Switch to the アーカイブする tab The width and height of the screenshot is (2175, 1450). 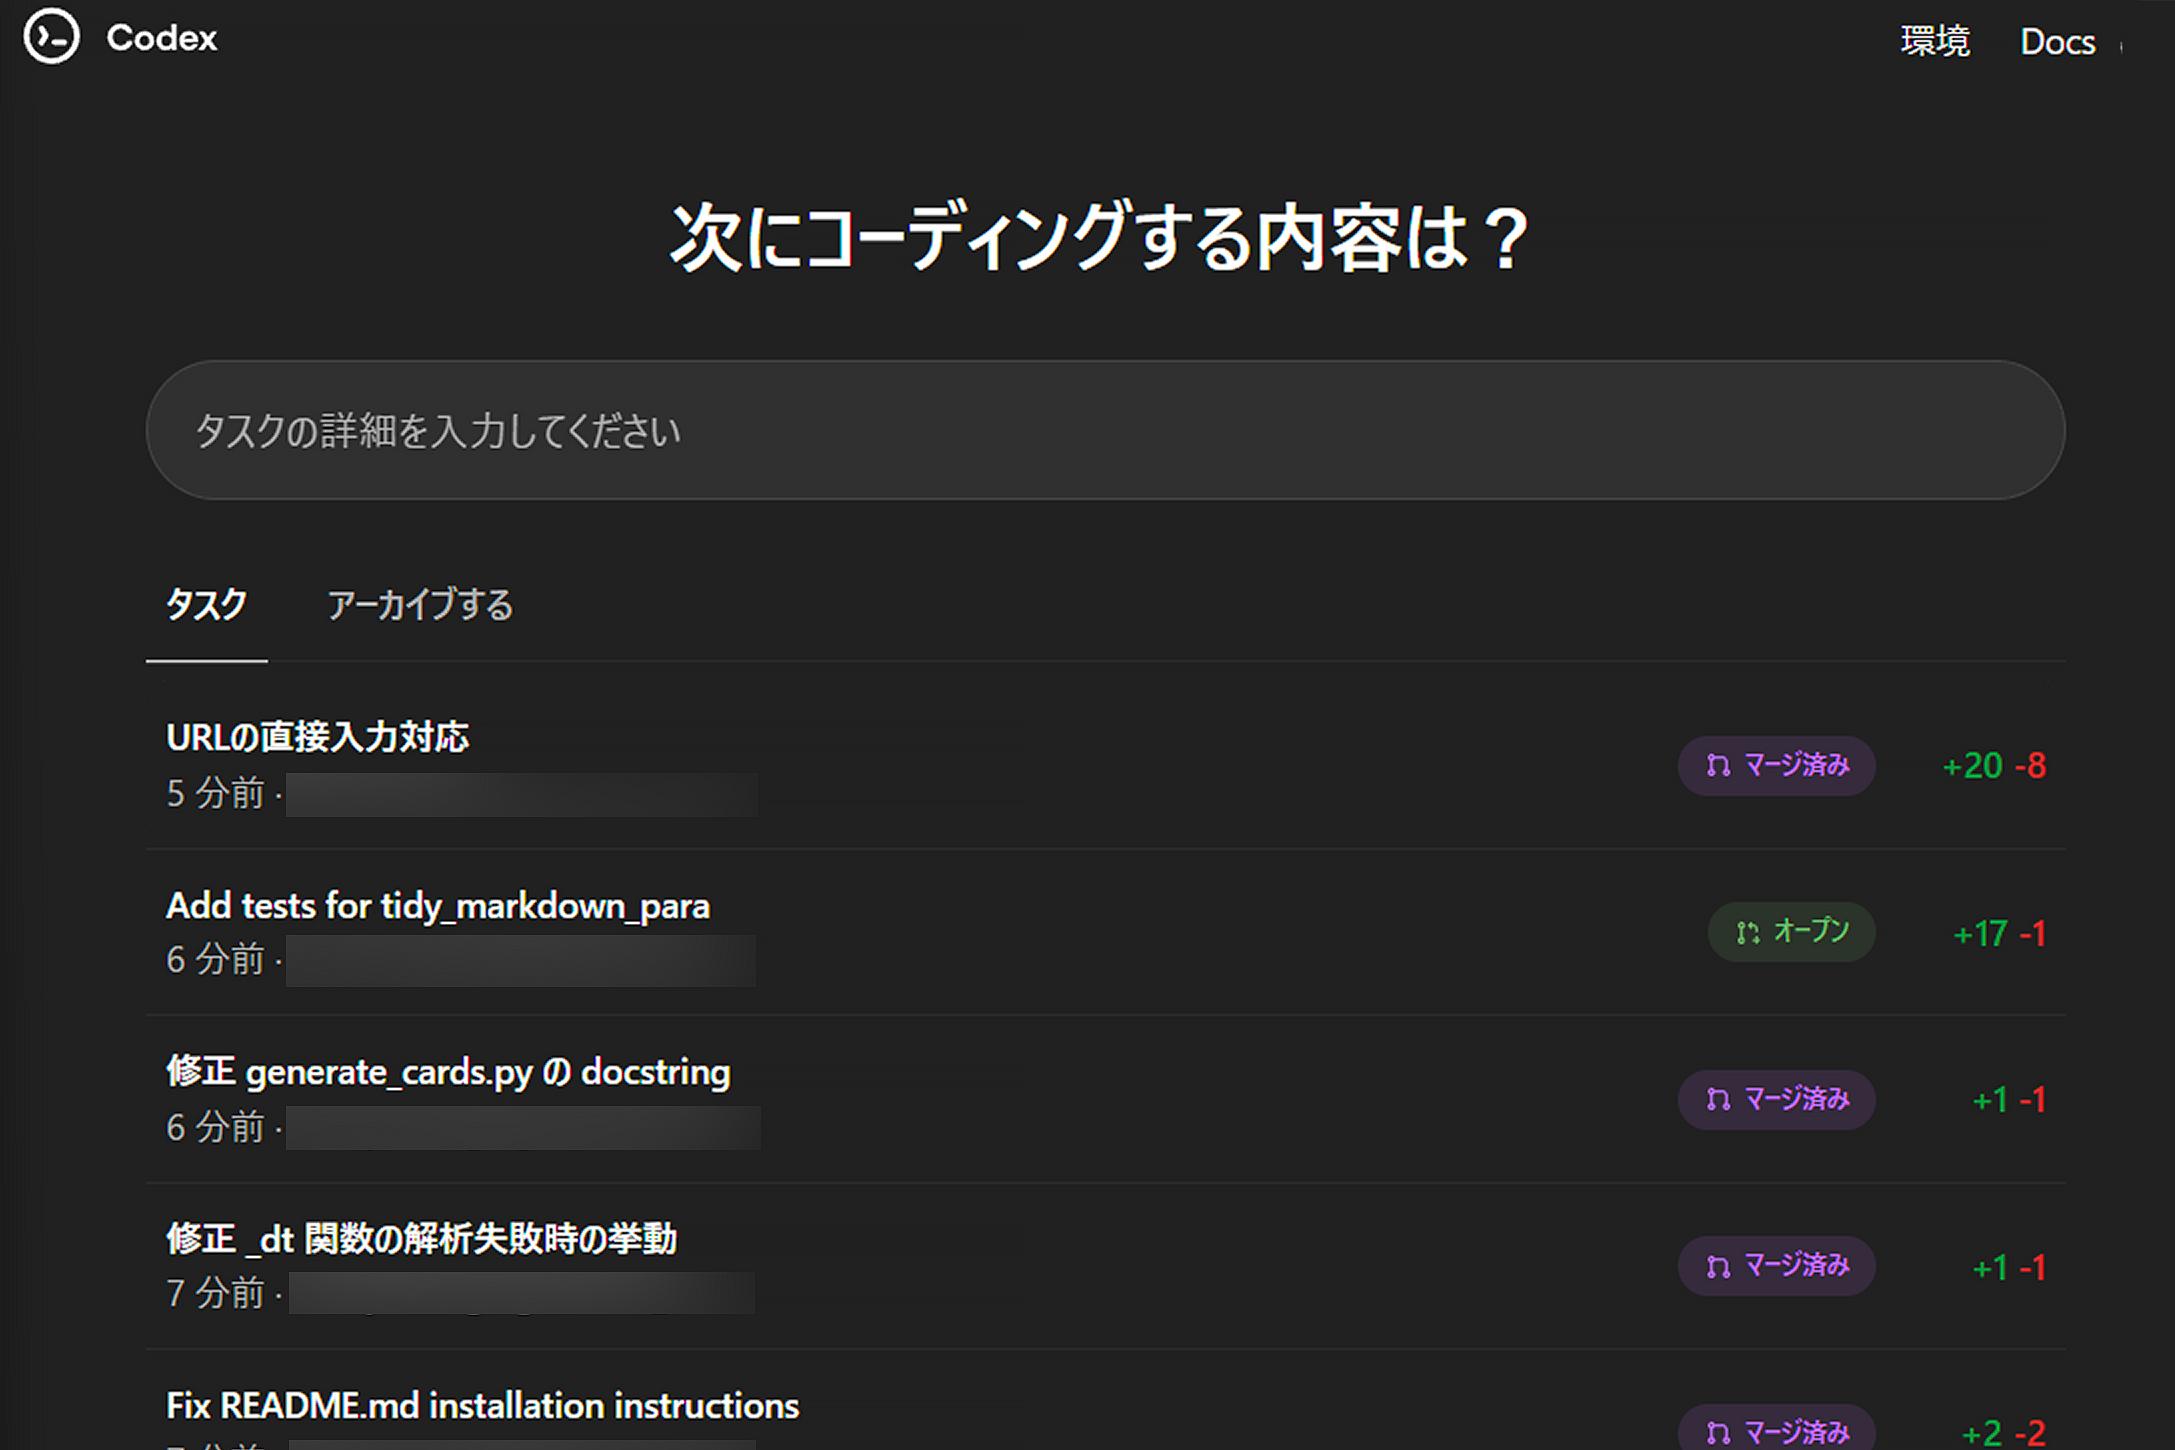point(418,605)
